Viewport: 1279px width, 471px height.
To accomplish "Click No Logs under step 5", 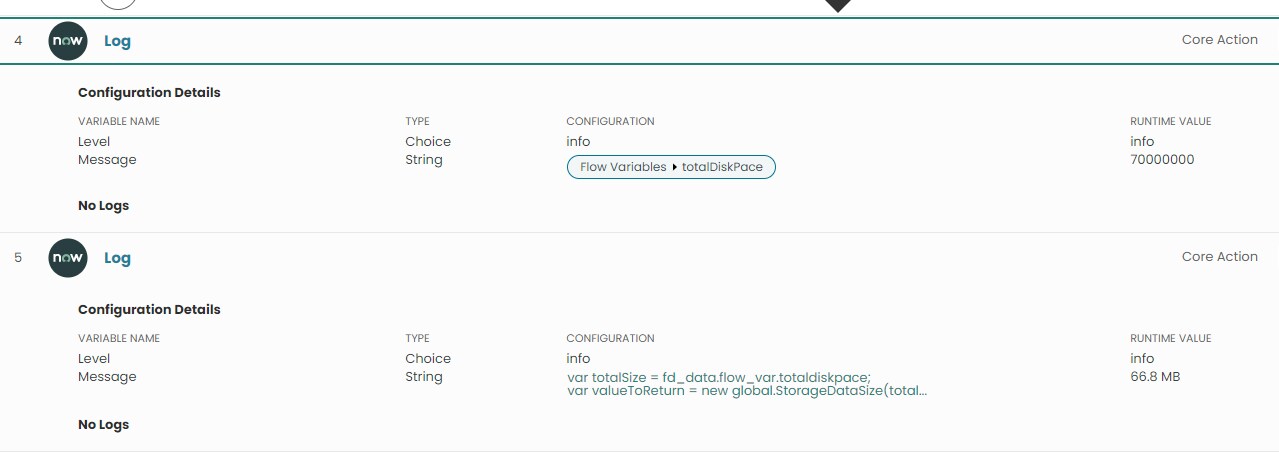I will click(x=103, y=425).
